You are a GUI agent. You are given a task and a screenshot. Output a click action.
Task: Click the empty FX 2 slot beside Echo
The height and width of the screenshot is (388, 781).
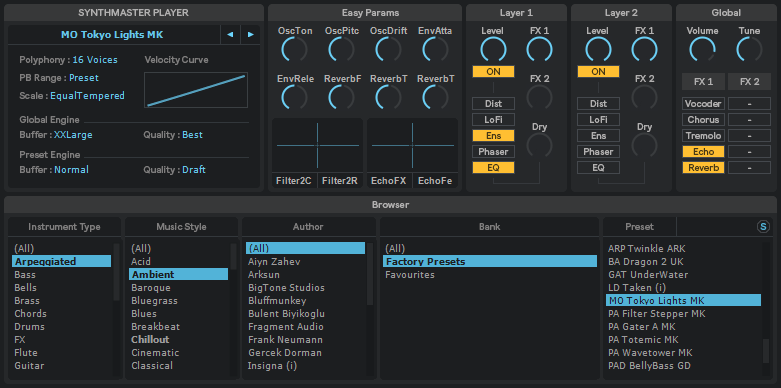(x=749, y=151)
